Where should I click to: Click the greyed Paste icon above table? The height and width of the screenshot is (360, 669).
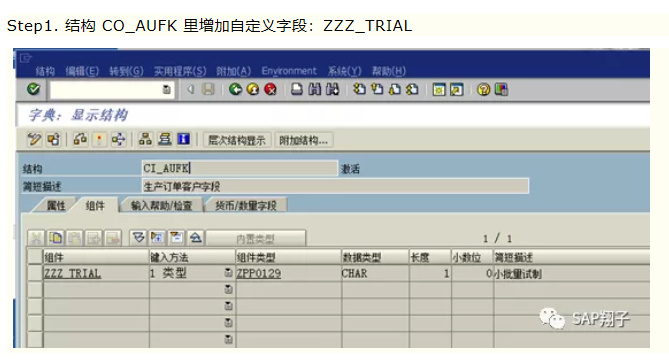point(75,238)
